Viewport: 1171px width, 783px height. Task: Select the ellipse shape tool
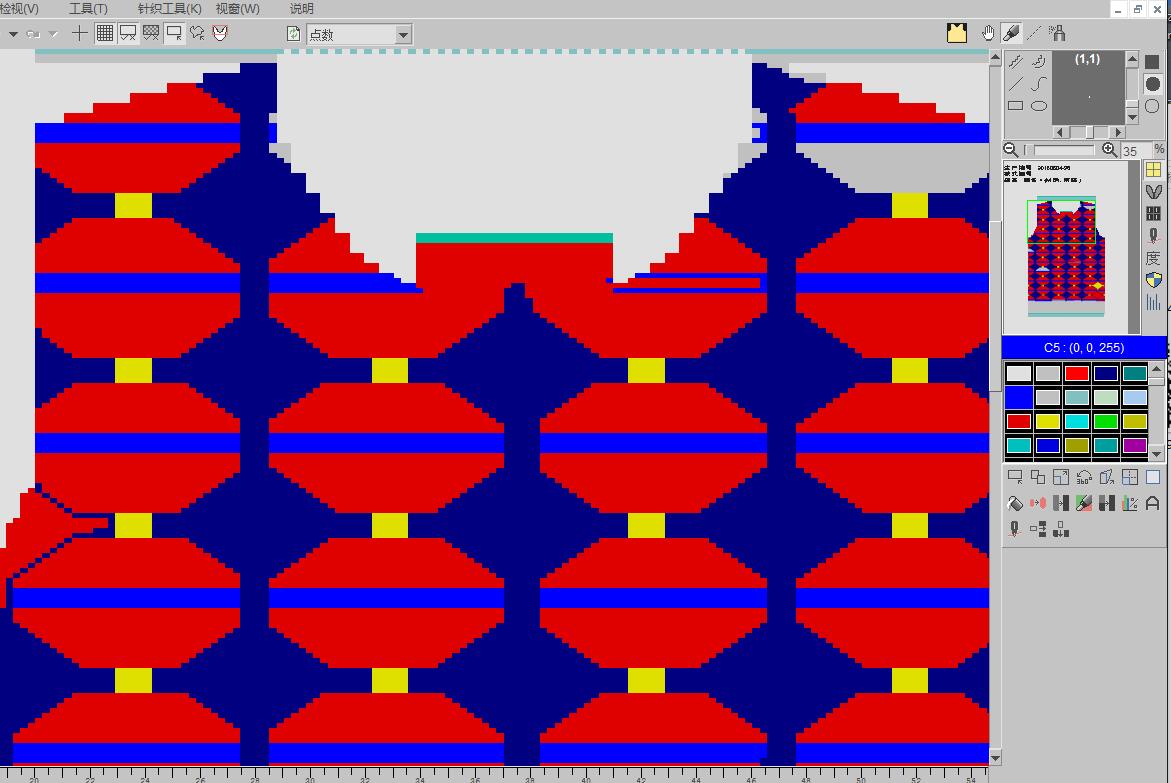[1039, 106]
